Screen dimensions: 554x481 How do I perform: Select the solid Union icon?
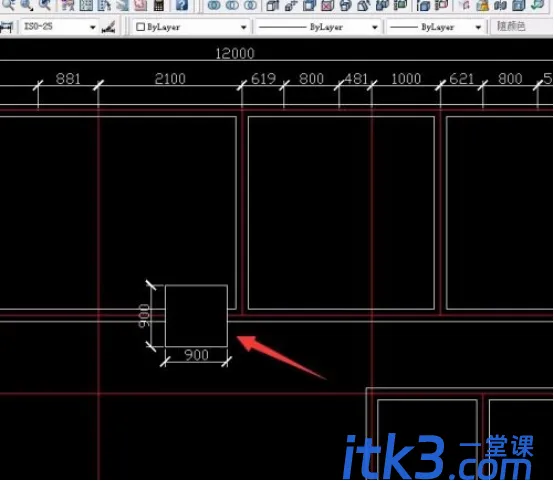[214, 5]
